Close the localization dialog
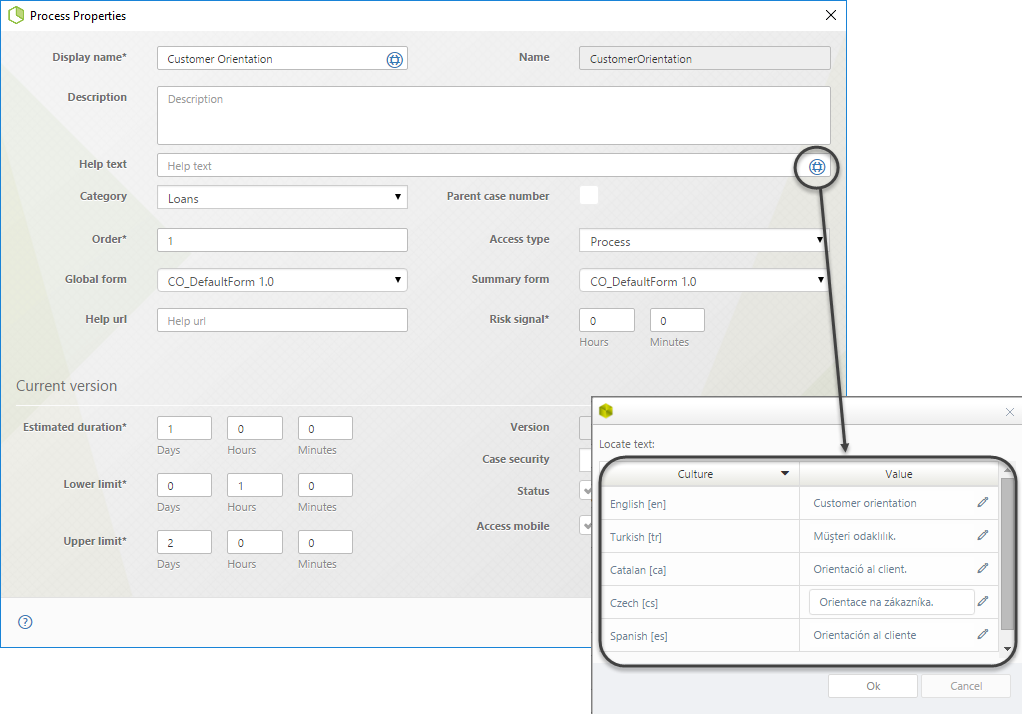The image size is (1022, 714). (1010, 412)
